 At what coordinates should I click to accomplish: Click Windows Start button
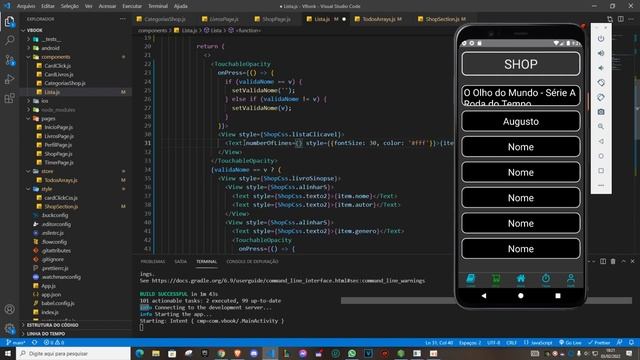[8, 353]
